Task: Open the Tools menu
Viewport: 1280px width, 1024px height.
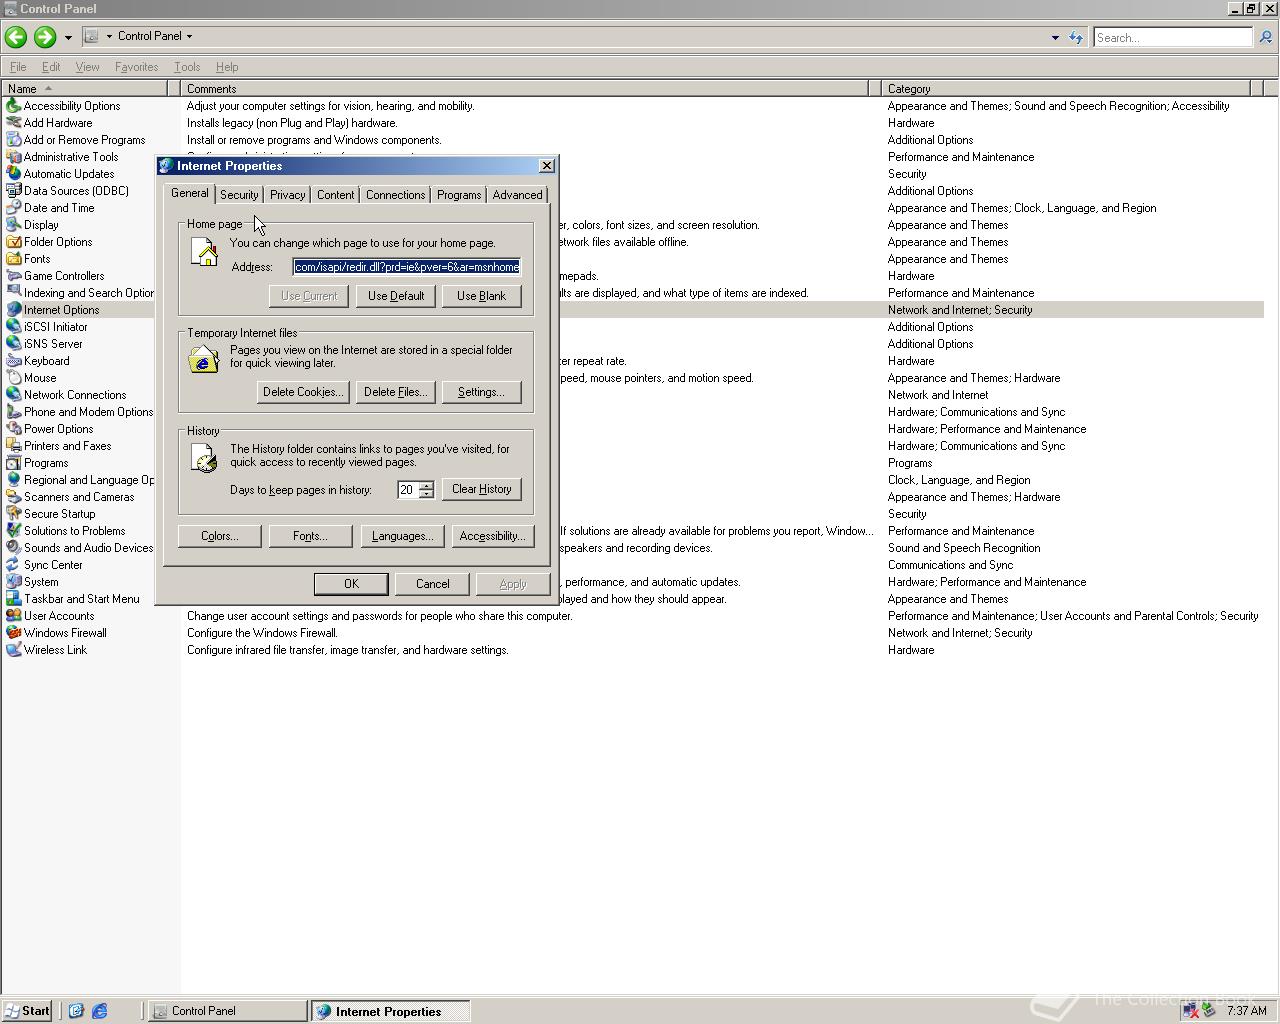Action: 187,67
